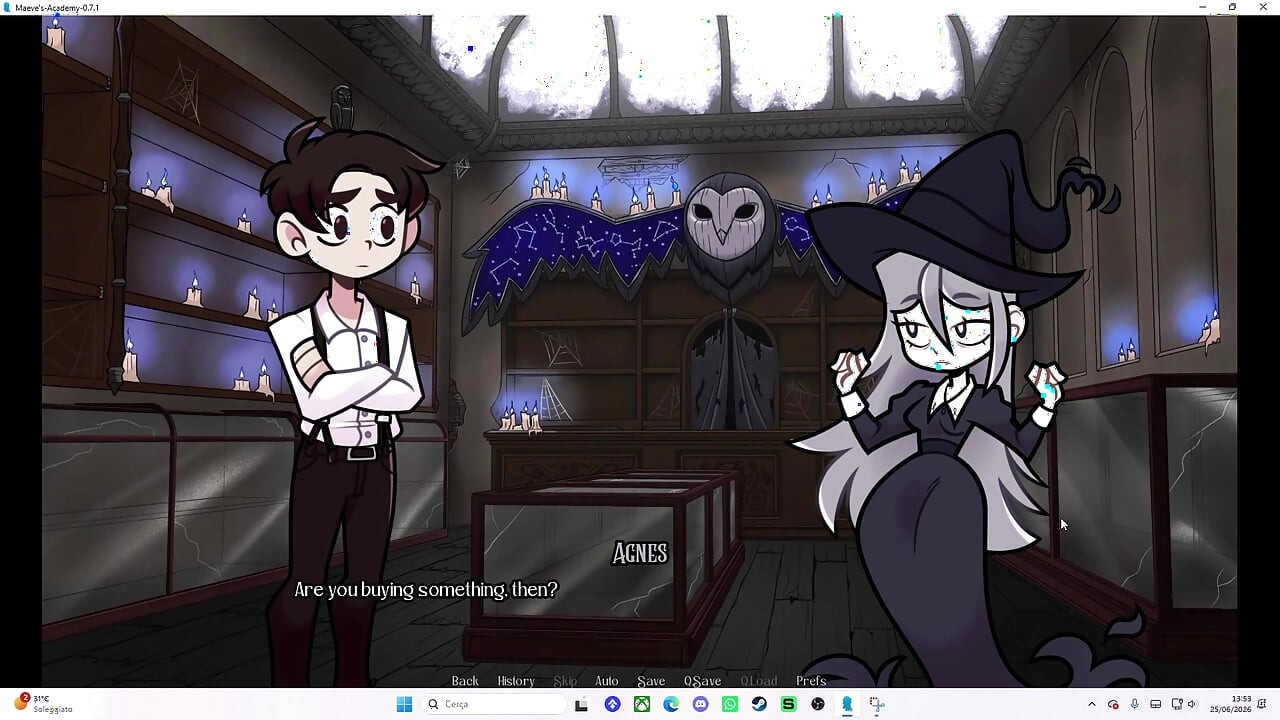
Task: Click the cloud sync error tray icon
Action: click(x=1113, y=704)
